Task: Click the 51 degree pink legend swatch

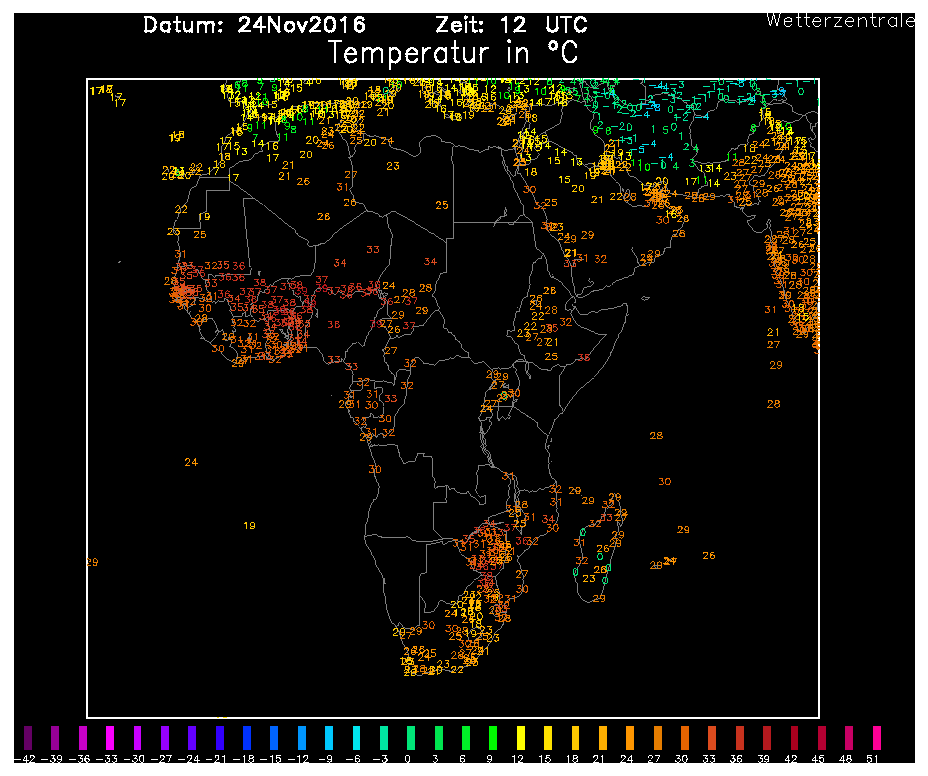Action: coord(876,738)
